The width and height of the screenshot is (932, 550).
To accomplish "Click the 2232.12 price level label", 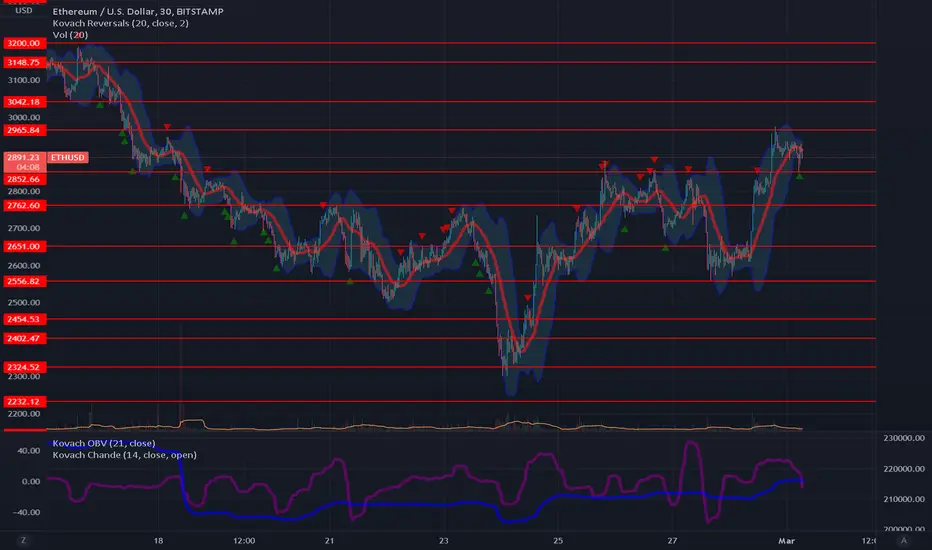I will point(24,401).
